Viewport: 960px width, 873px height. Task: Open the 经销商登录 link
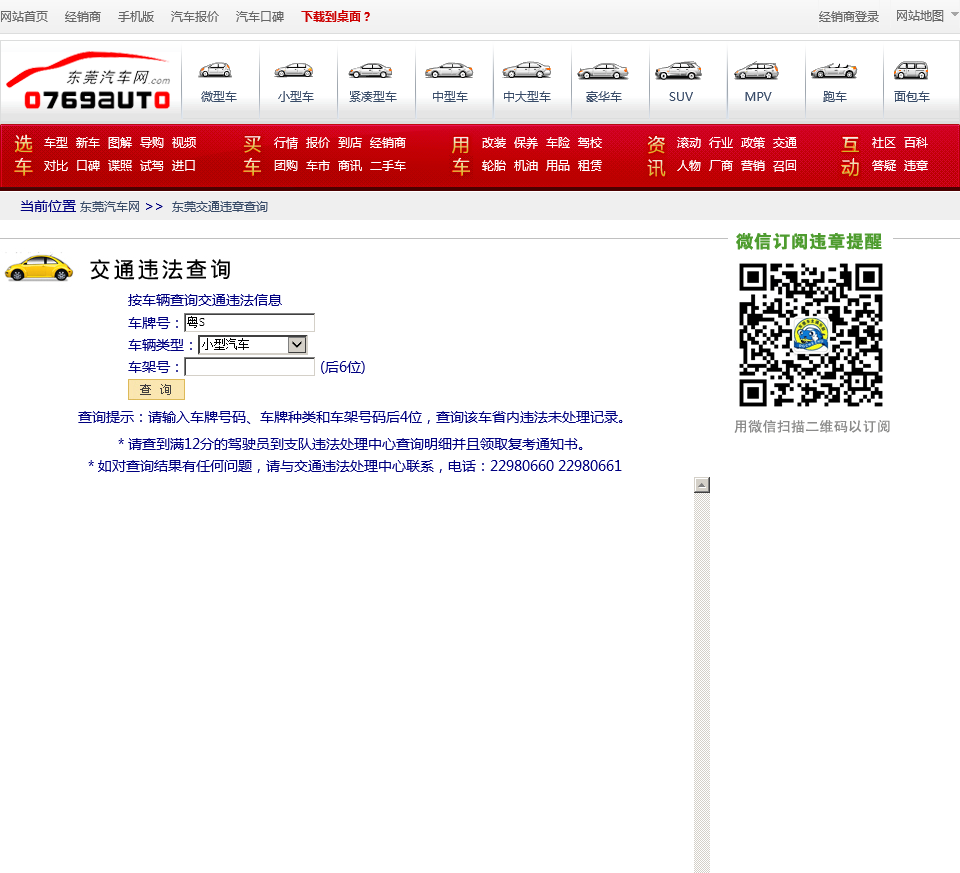click(x=849, y=17)
